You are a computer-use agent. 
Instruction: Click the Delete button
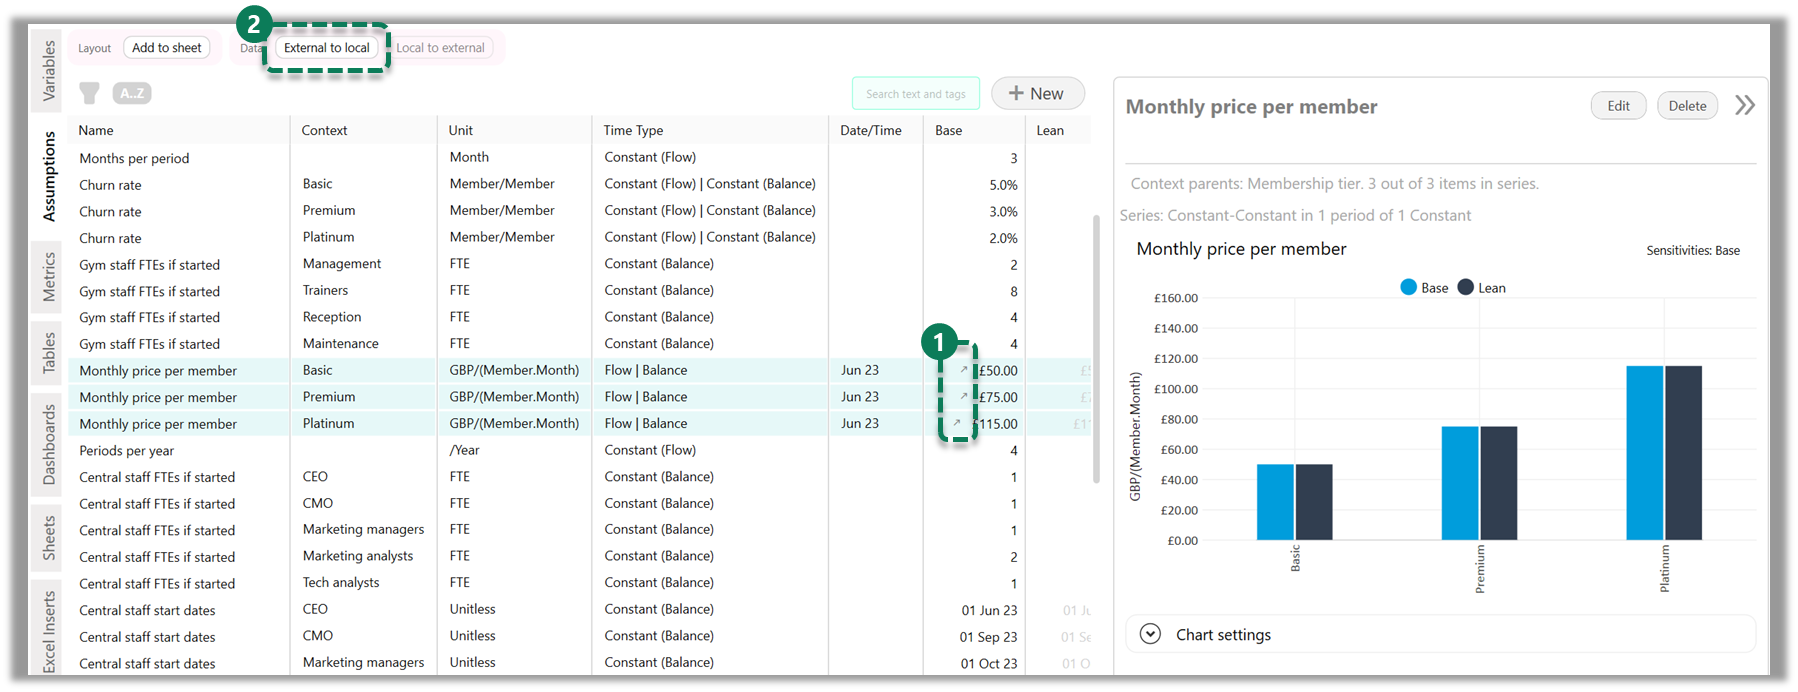(1687, 106)
